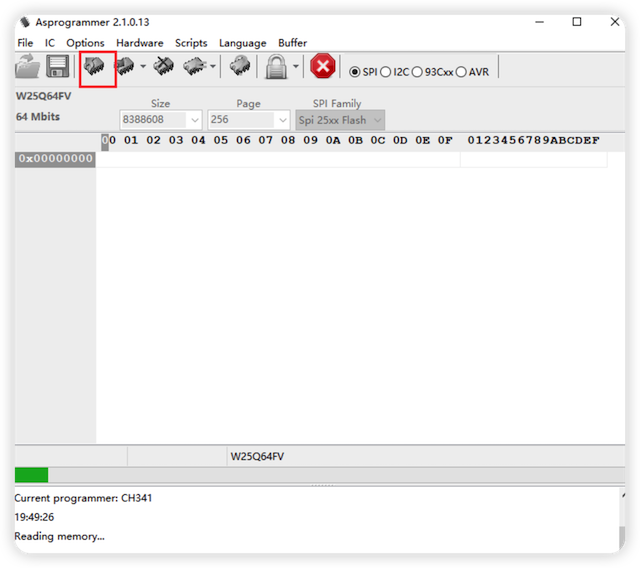Image resolution: width=640 pixels, height=568 pixels.
Task: Click the Read ID chip icon
Action: (240, 66)
